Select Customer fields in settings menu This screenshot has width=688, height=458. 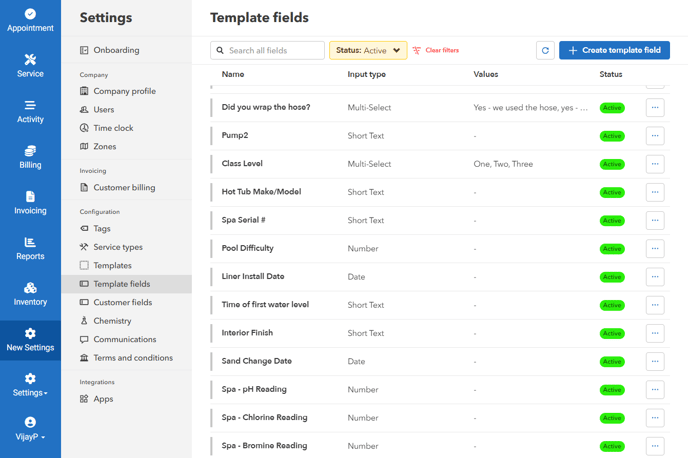coord(122,302)
